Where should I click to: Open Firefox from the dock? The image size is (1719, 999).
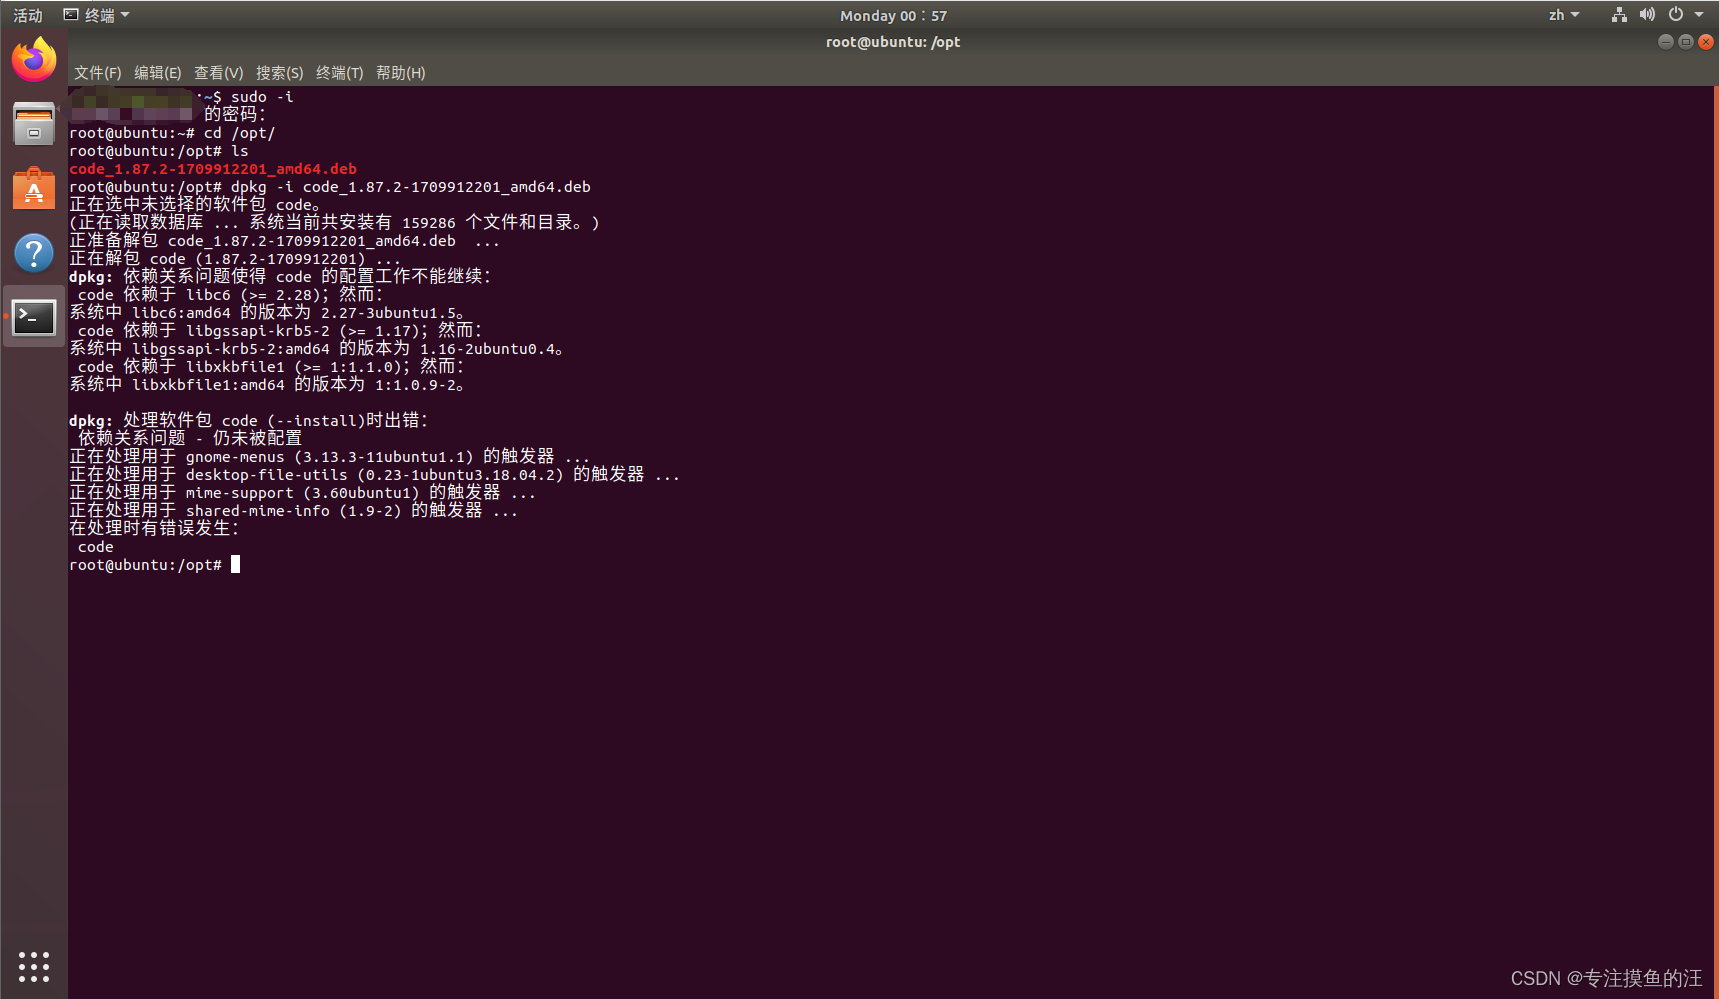34,60
